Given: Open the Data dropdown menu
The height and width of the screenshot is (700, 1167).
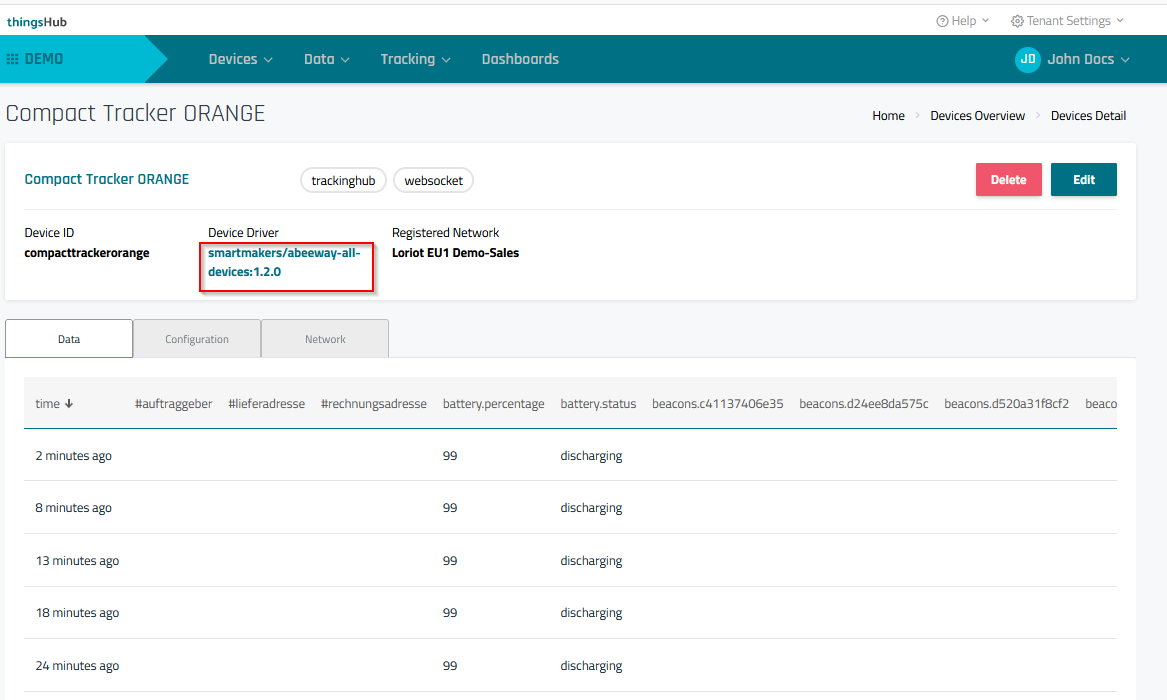Looking at the screenshot, I should (326, 59).
